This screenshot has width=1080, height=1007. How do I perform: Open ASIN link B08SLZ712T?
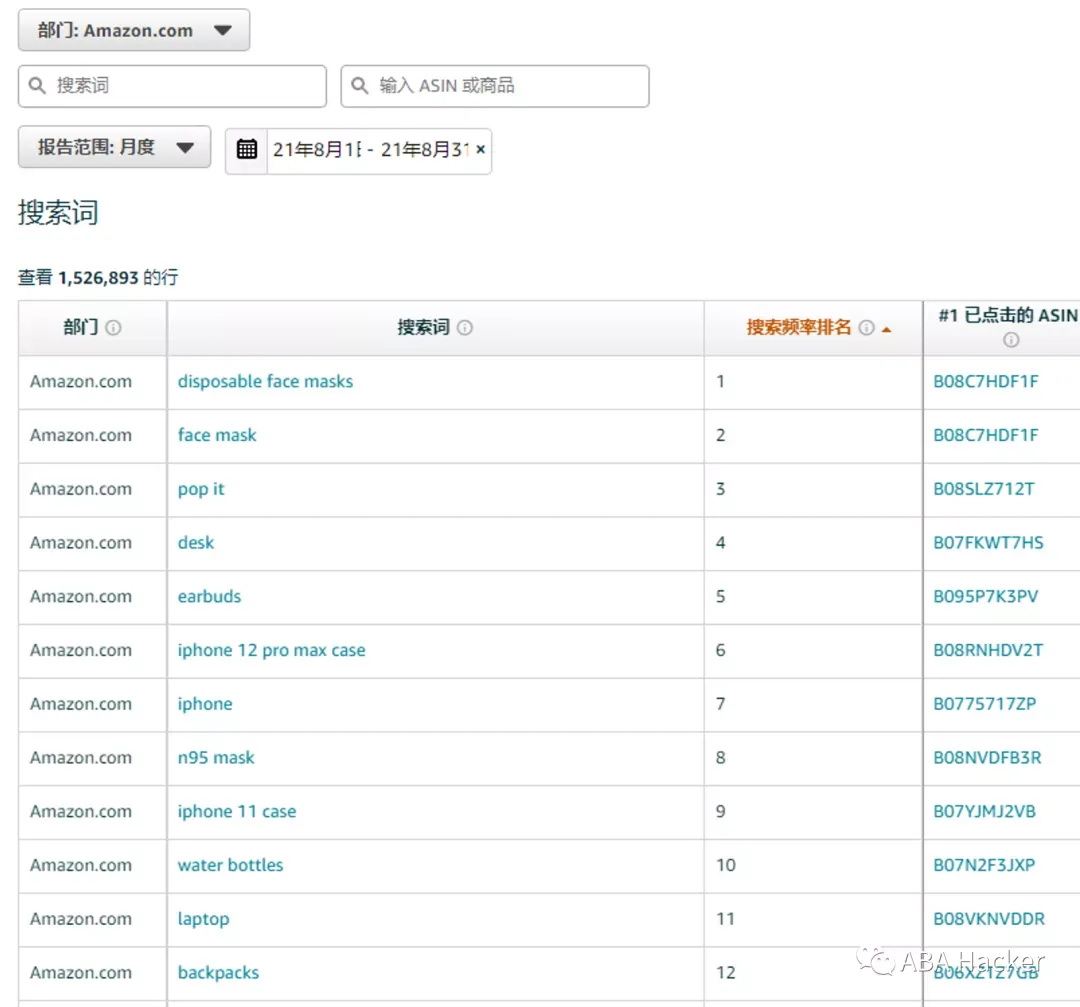point(984,489)
